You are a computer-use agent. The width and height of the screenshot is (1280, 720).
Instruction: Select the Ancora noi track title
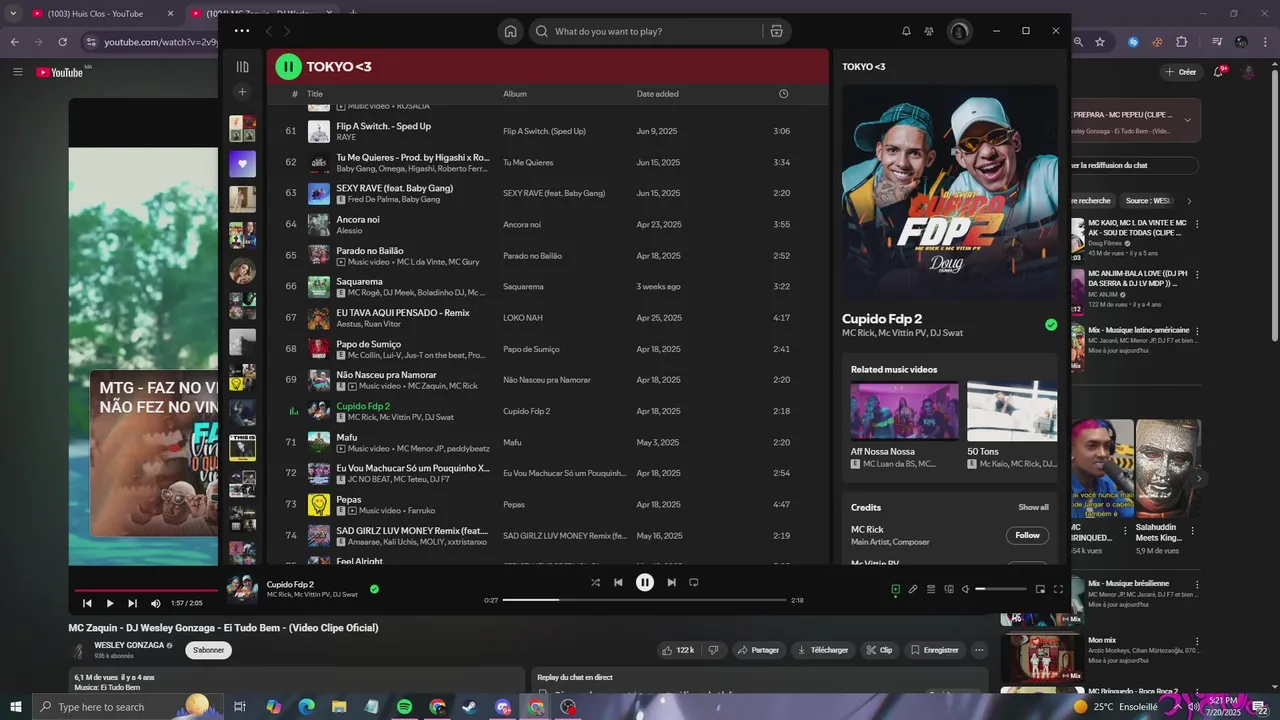tap(358, 219)
